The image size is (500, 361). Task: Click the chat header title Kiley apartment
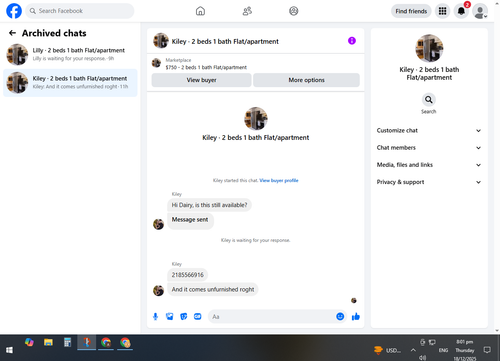tap(225, 41)
